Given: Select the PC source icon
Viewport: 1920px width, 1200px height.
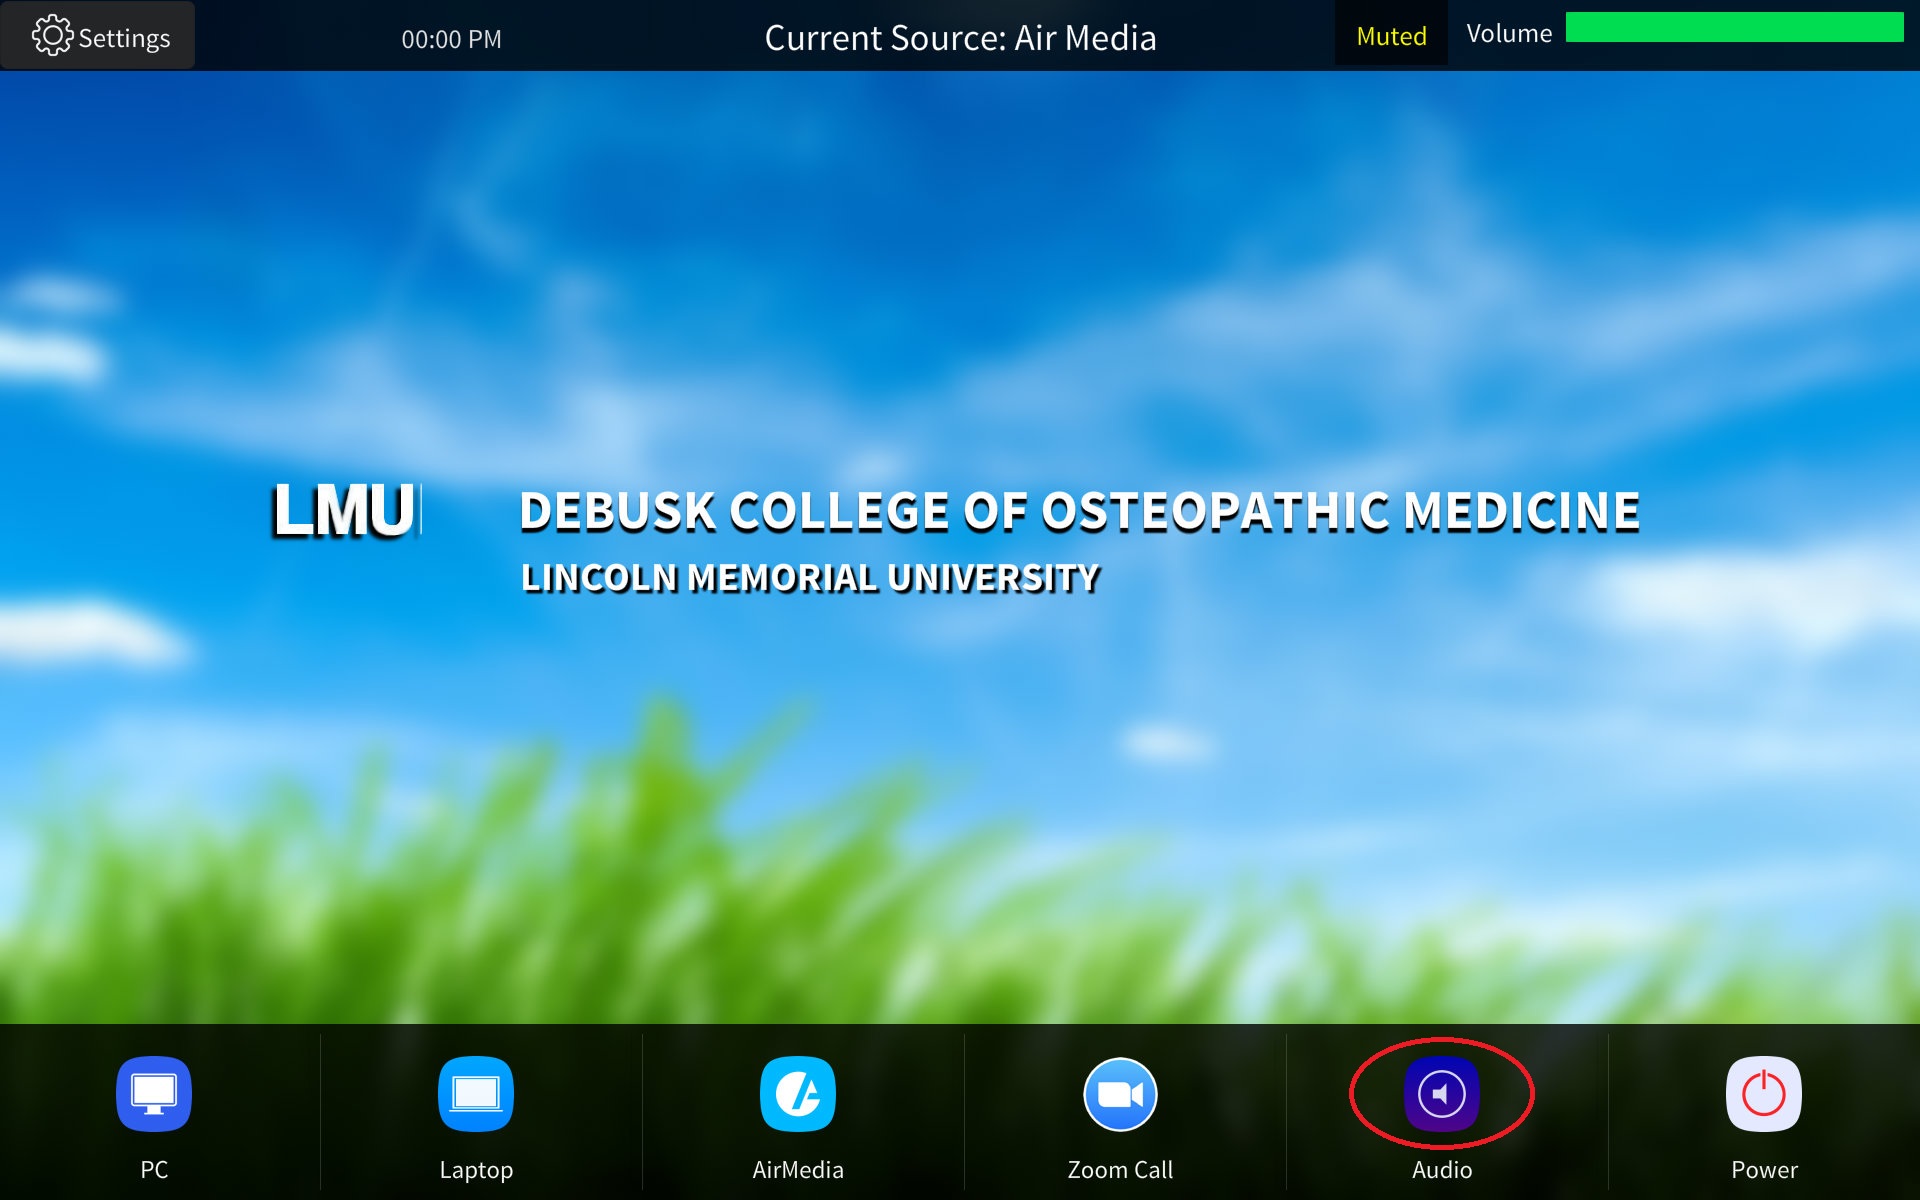Looking at the screenshot, I should (x=154, y=1093).
